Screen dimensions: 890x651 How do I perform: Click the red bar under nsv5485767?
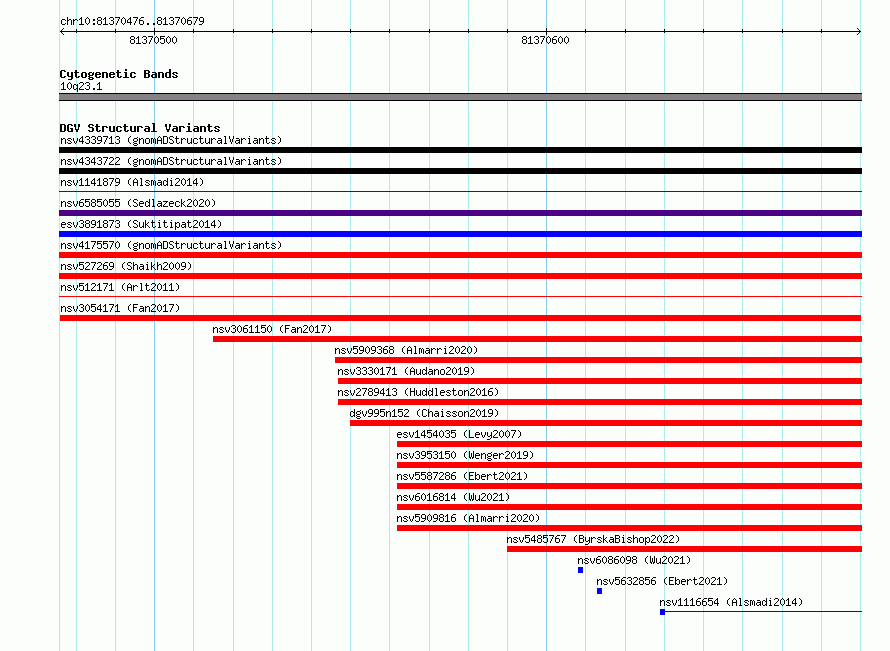[685, 549]
